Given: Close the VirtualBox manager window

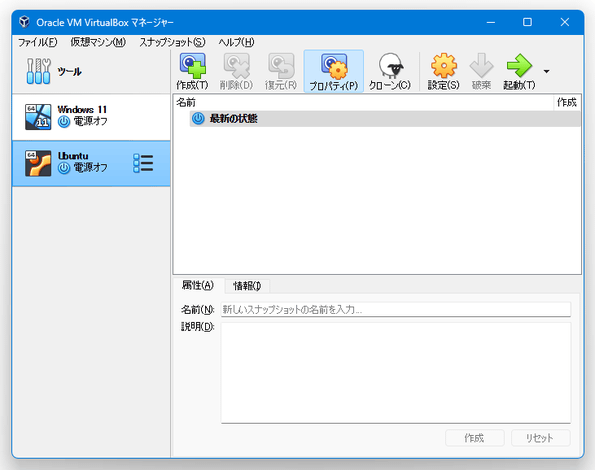Looking at the screenshot, I should tap(565, 22).
